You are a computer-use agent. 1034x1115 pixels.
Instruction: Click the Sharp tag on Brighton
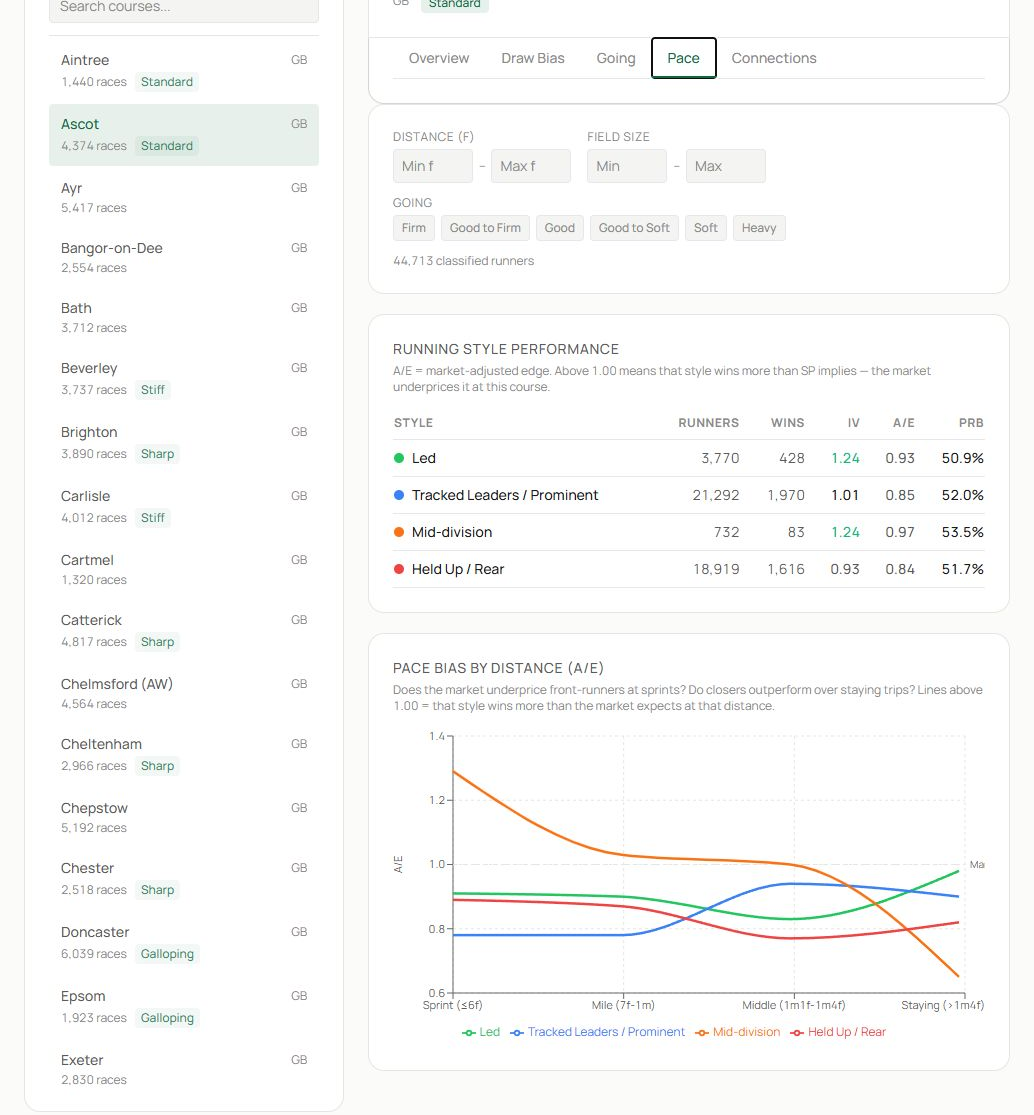[157, 454]
